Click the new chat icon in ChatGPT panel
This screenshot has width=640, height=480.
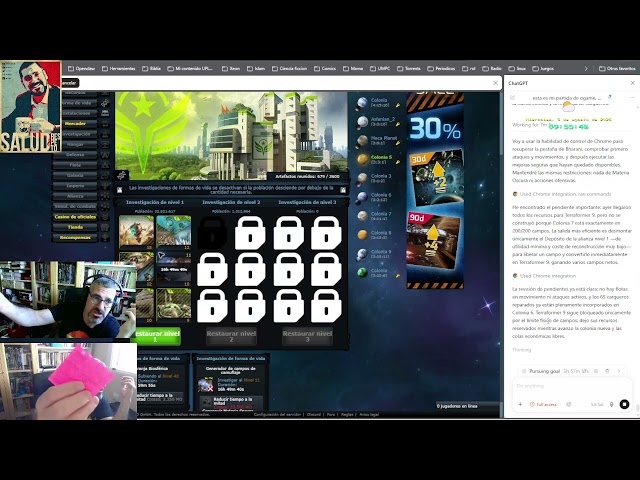point(513,98)
